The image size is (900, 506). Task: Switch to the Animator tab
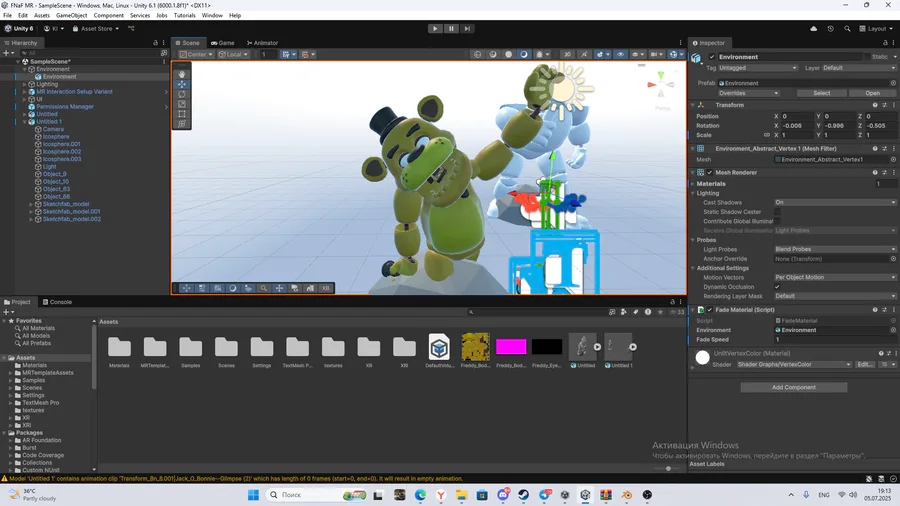click(x=262, y=43)
